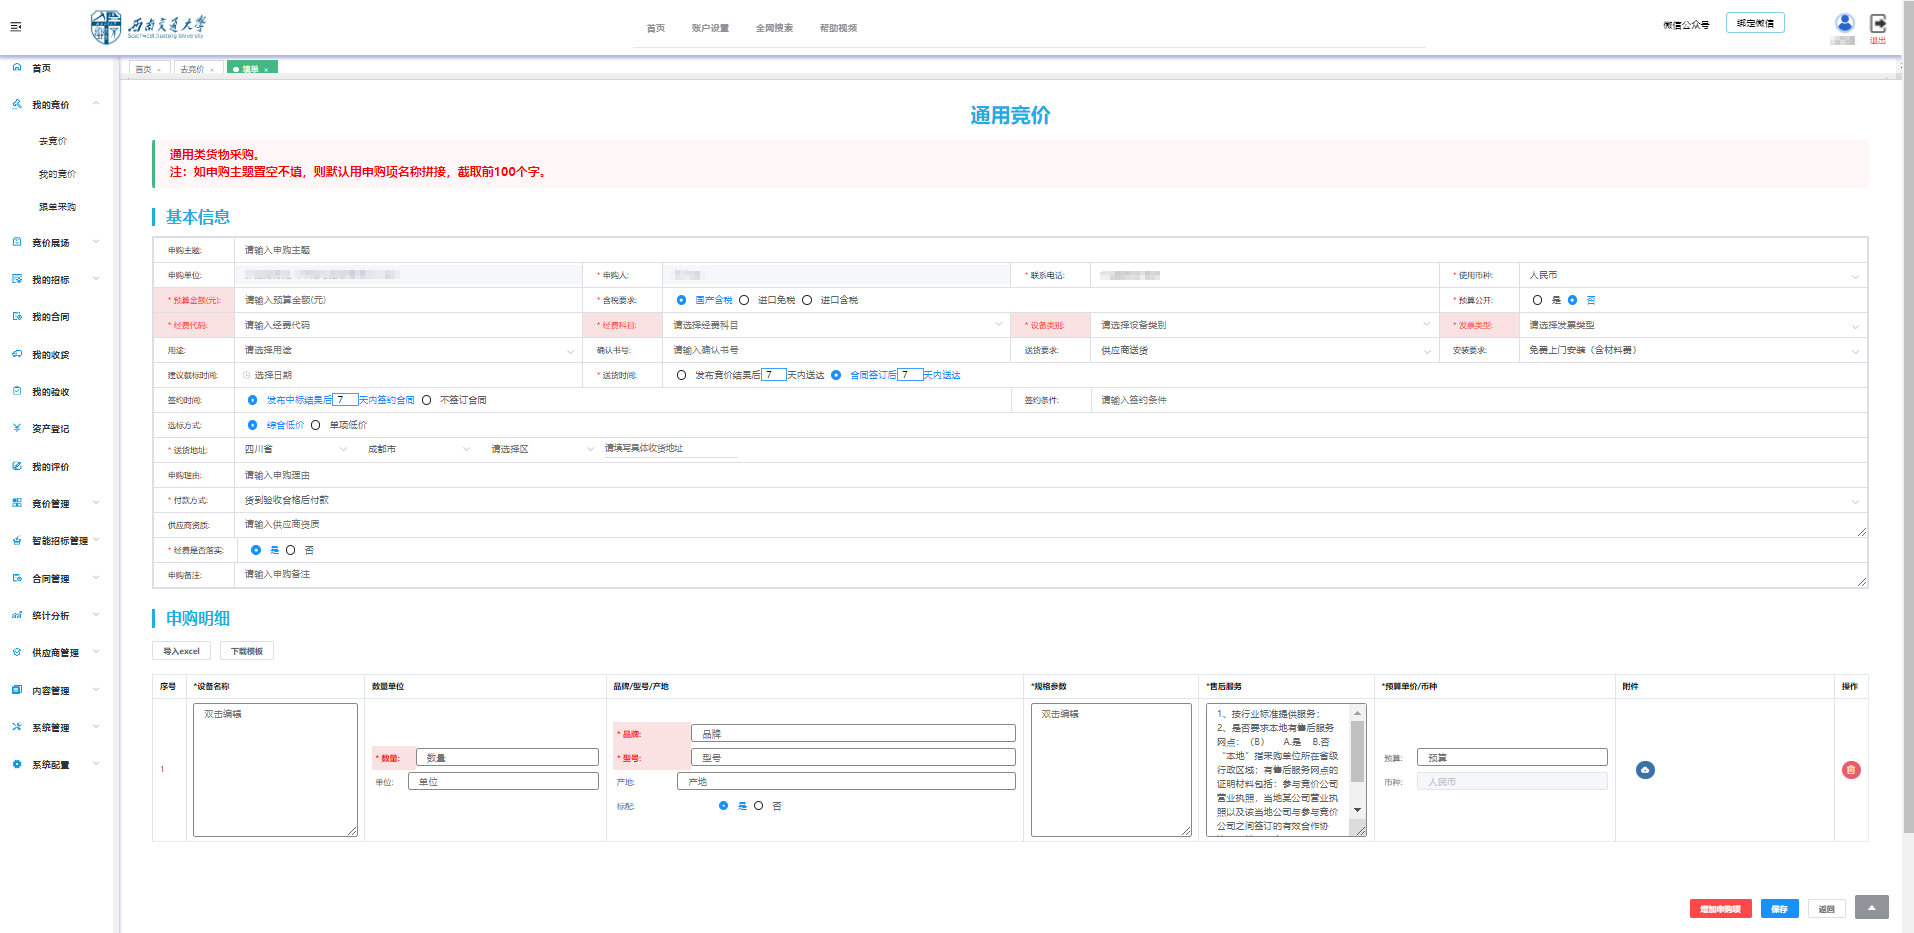Select 单项低价 bidding method radio
1914x933 pixels.
pos(316,425)
